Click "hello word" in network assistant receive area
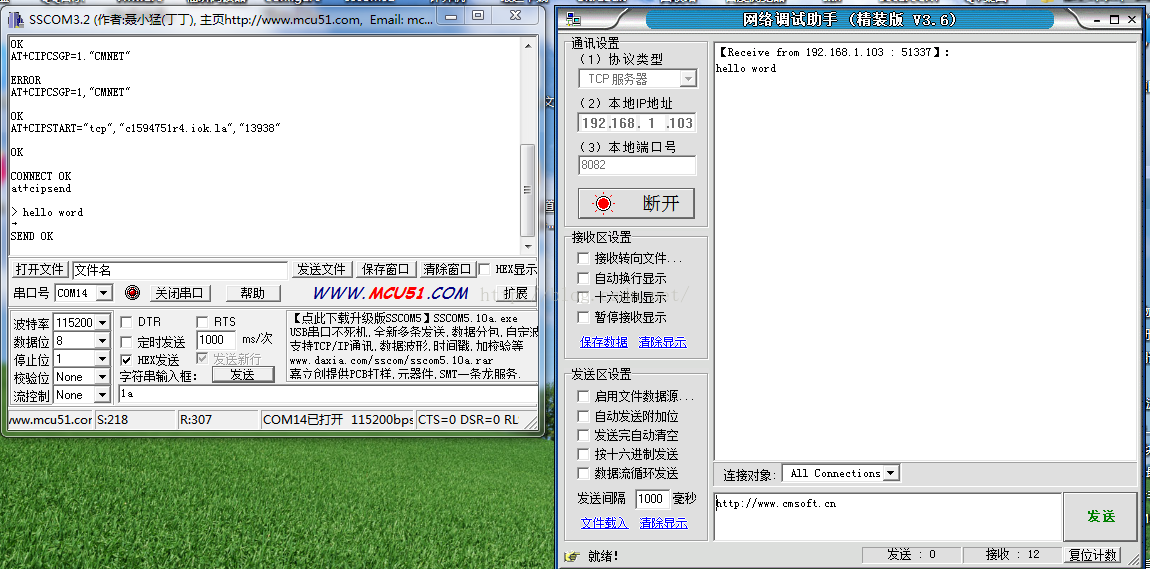 [x=746, y=68]
